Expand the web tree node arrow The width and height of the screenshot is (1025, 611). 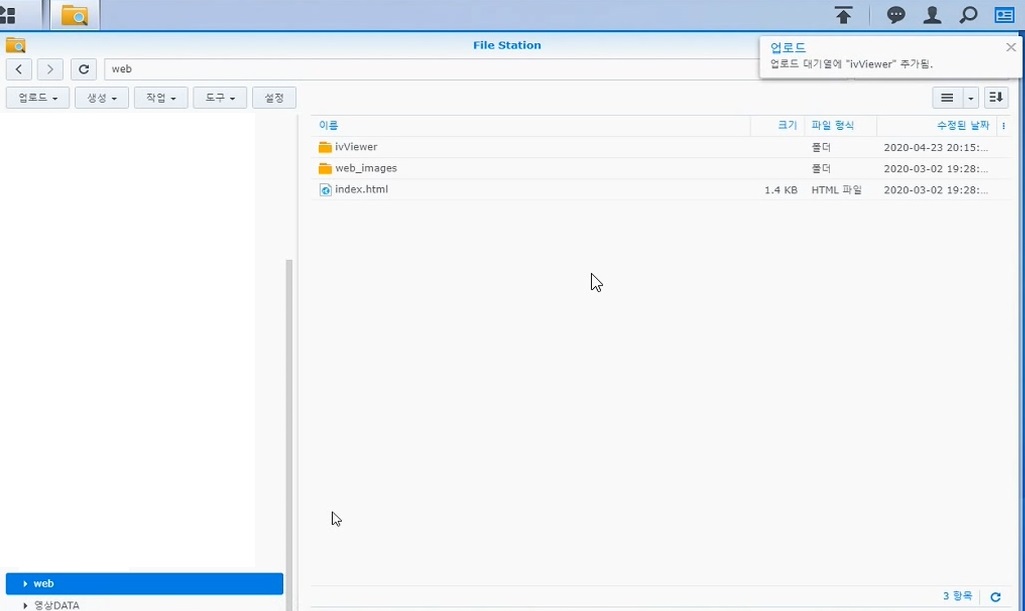[25, 584]
